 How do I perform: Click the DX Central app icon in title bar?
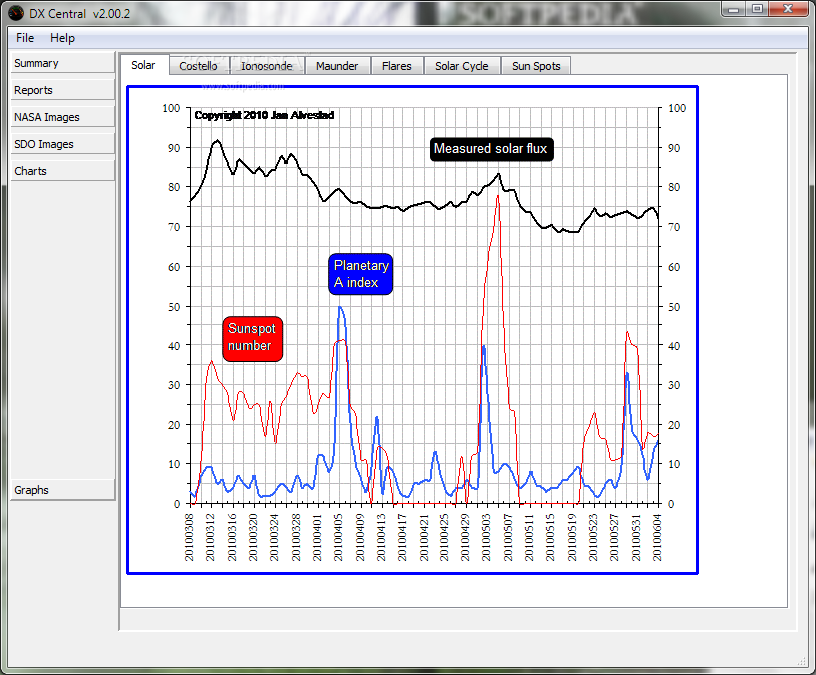click(x=16, y=13)
